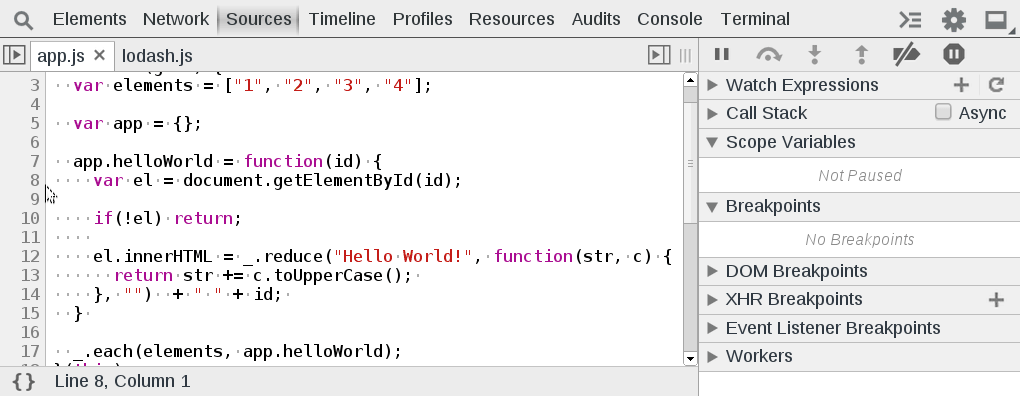Refresh watch expressions
The height and width of the screenshot is (396, 1020).
[x=996, y=85]
